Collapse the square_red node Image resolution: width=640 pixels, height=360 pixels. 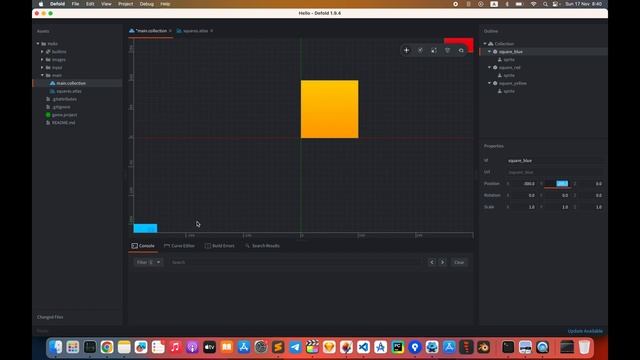489,67
